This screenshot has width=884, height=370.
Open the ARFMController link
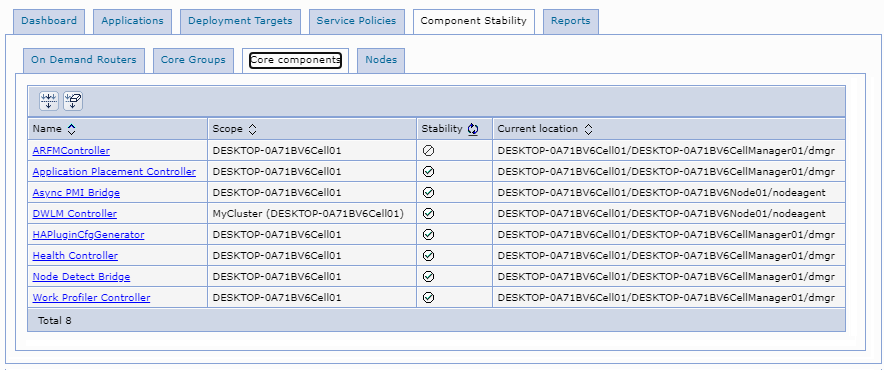(x=71, y=151)
